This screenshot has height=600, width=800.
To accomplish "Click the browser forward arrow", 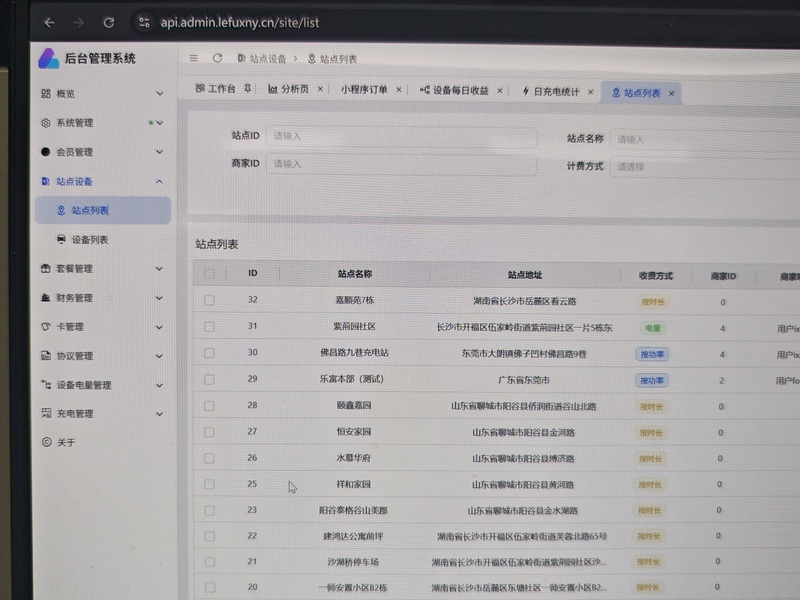I will (x=79, y=22).
